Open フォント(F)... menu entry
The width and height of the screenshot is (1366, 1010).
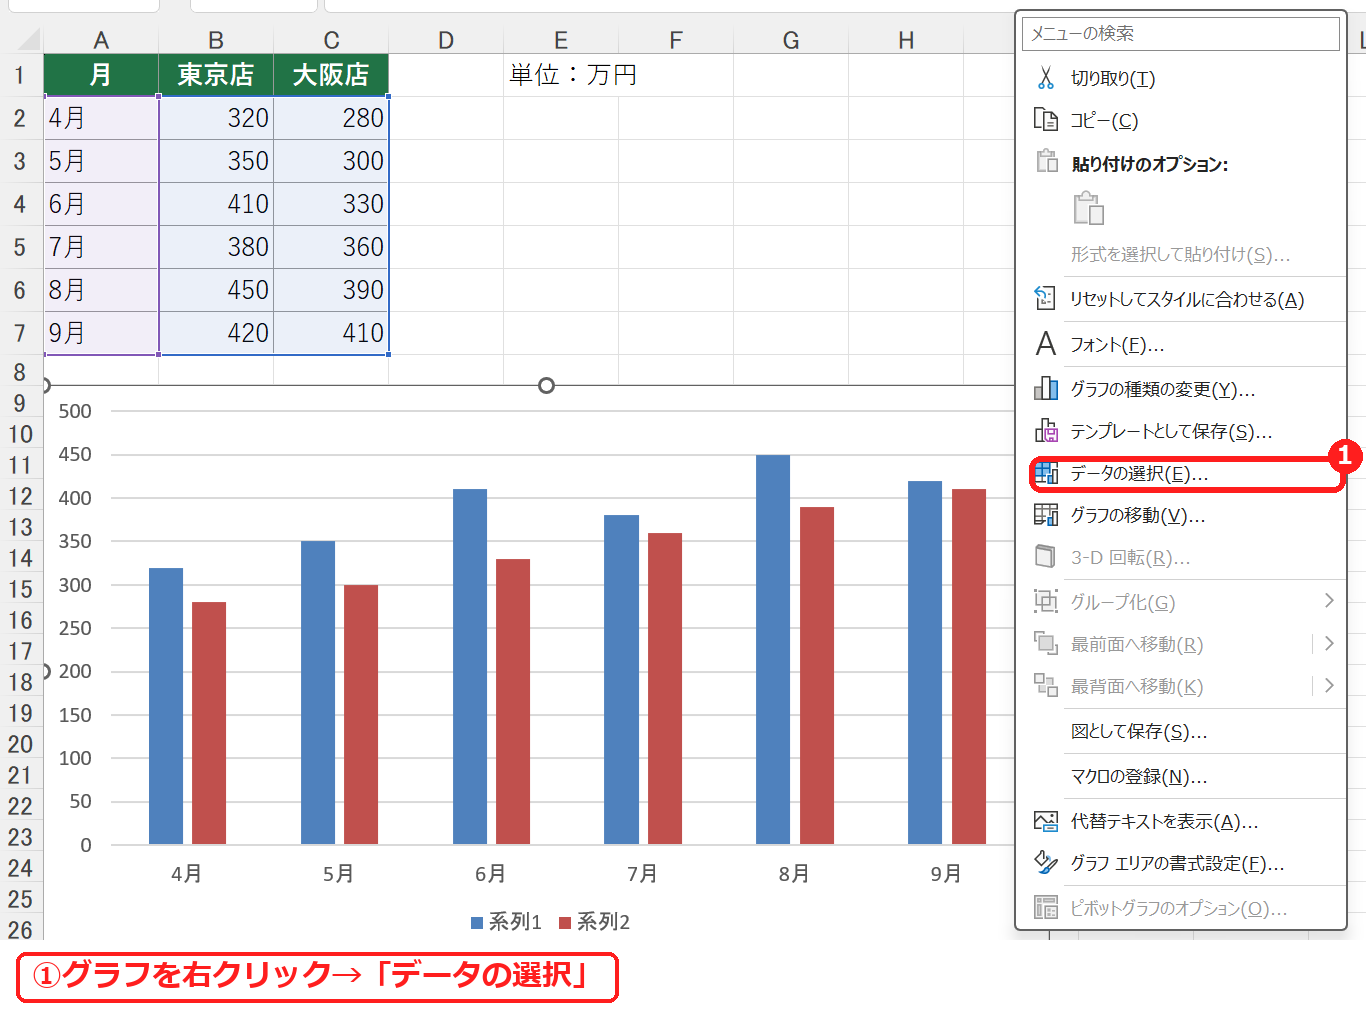click(x=1181, y=344)
